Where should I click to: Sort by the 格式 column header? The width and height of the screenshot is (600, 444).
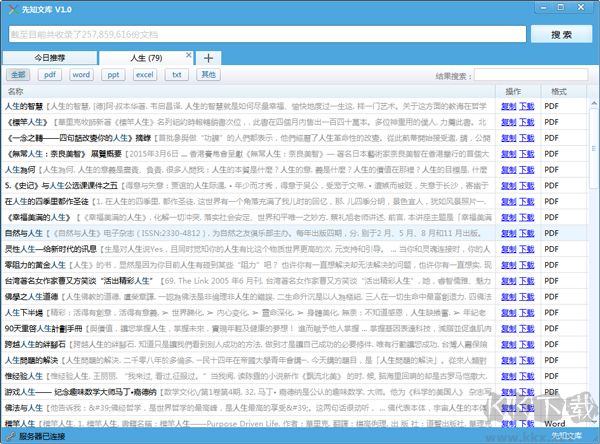coord(558,91)
